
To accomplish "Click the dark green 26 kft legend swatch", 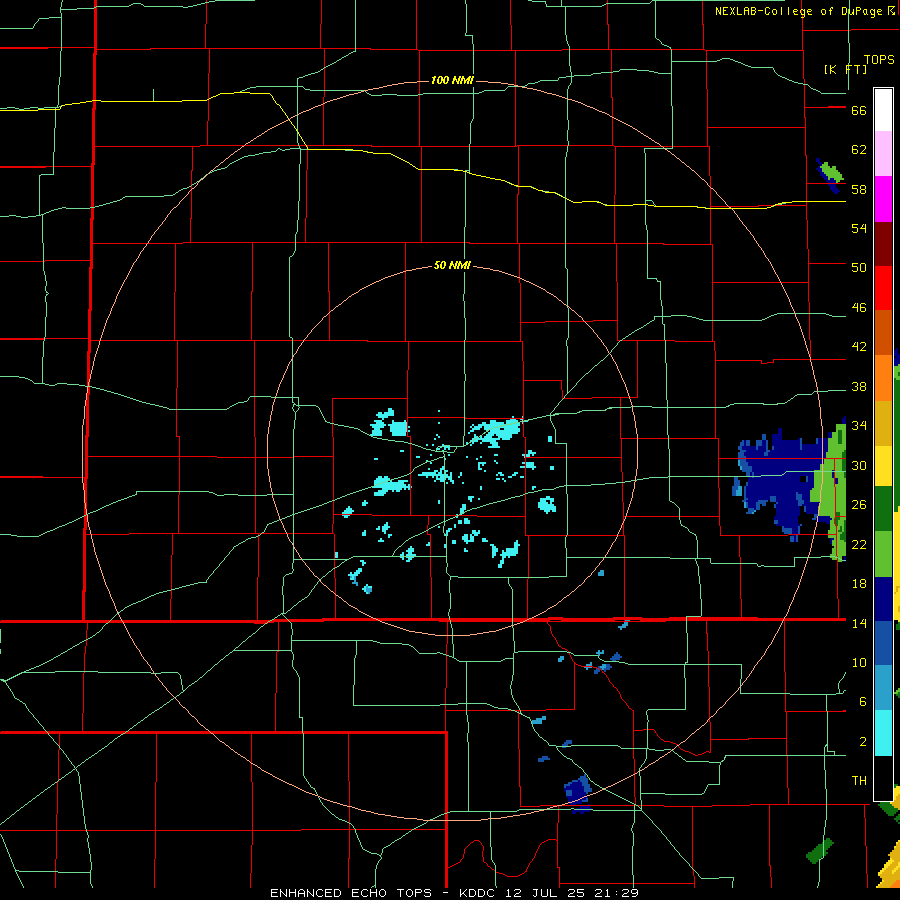I will coord(883,509).
